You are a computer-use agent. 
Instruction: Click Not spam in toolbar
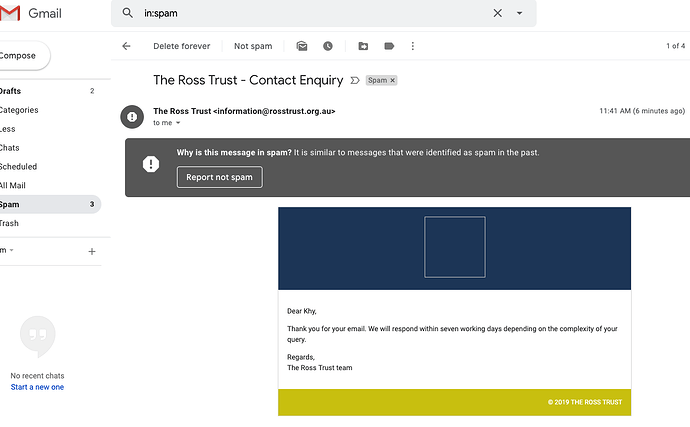(x=253, y=46)
